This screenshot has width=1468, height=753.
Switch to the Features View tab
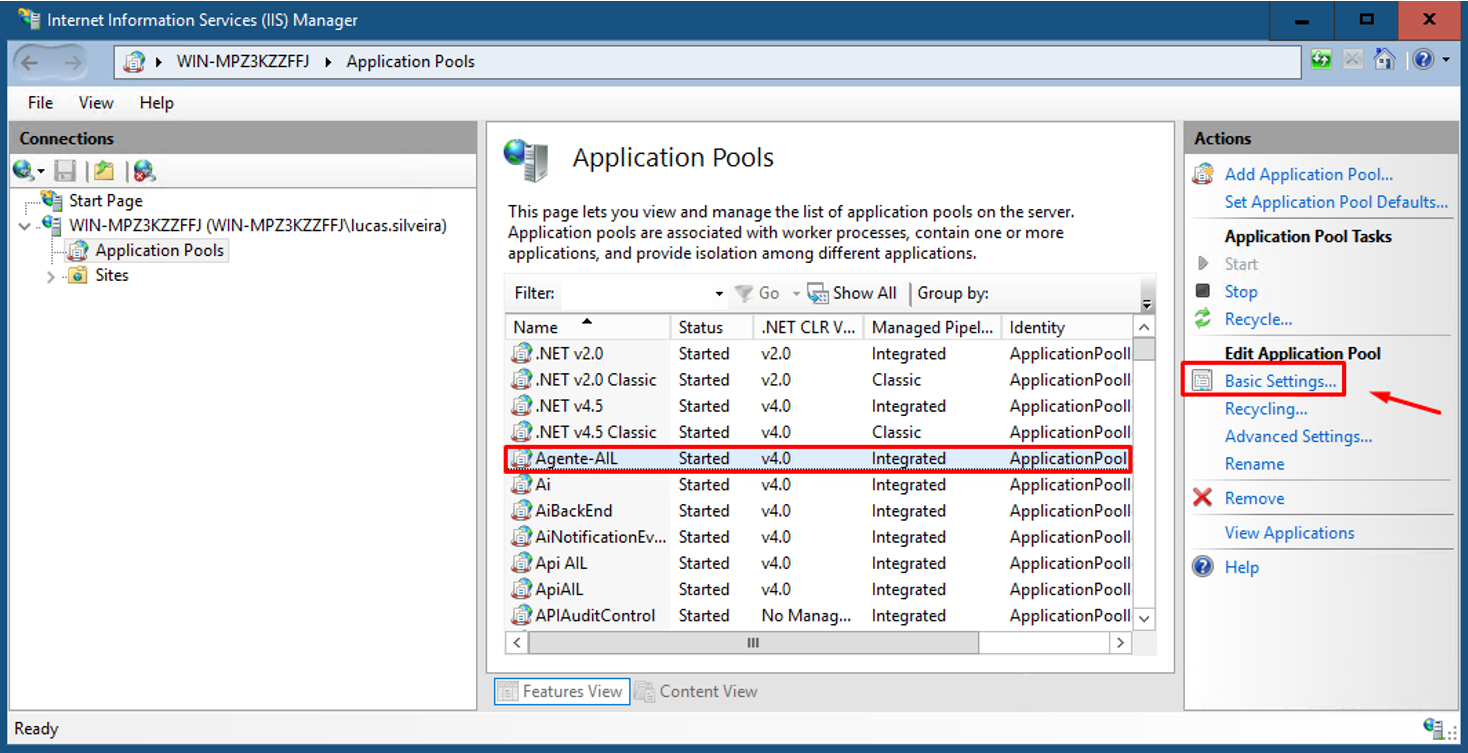click(x=562, y=691)
